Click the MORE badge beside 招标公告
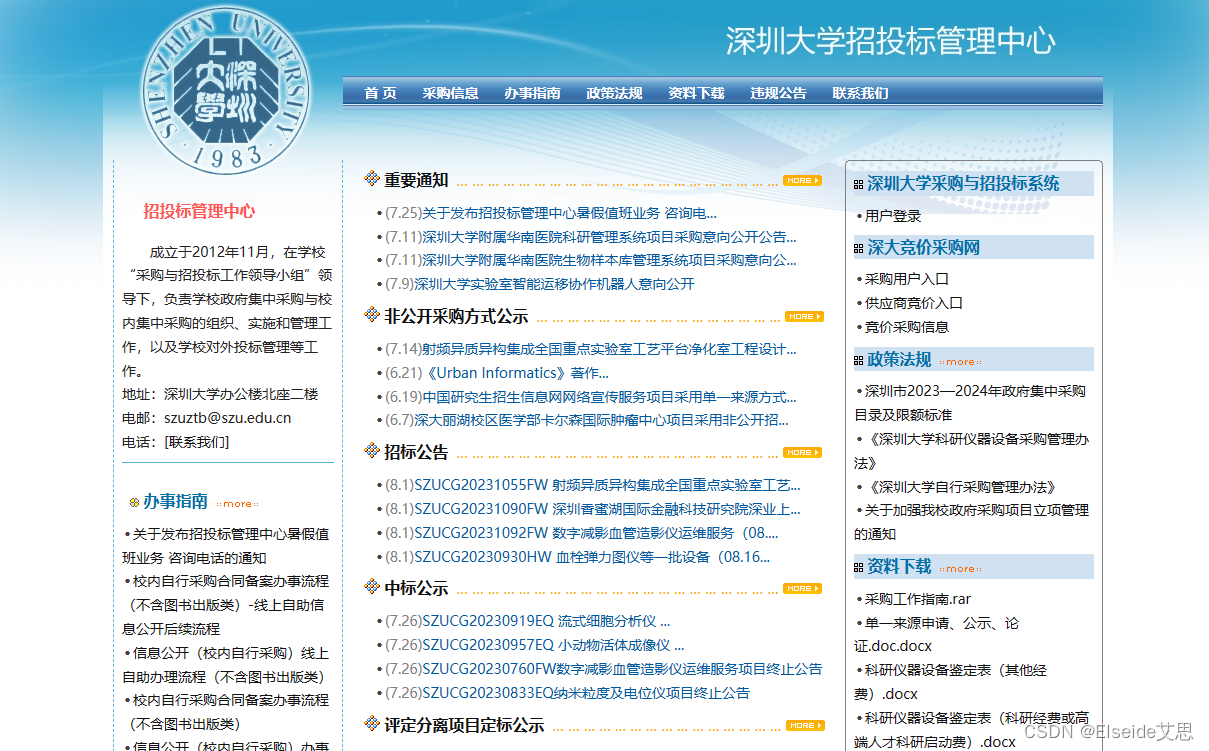Image resolution: width=1209 pixels, height=751 pixels. coord(802,453)
